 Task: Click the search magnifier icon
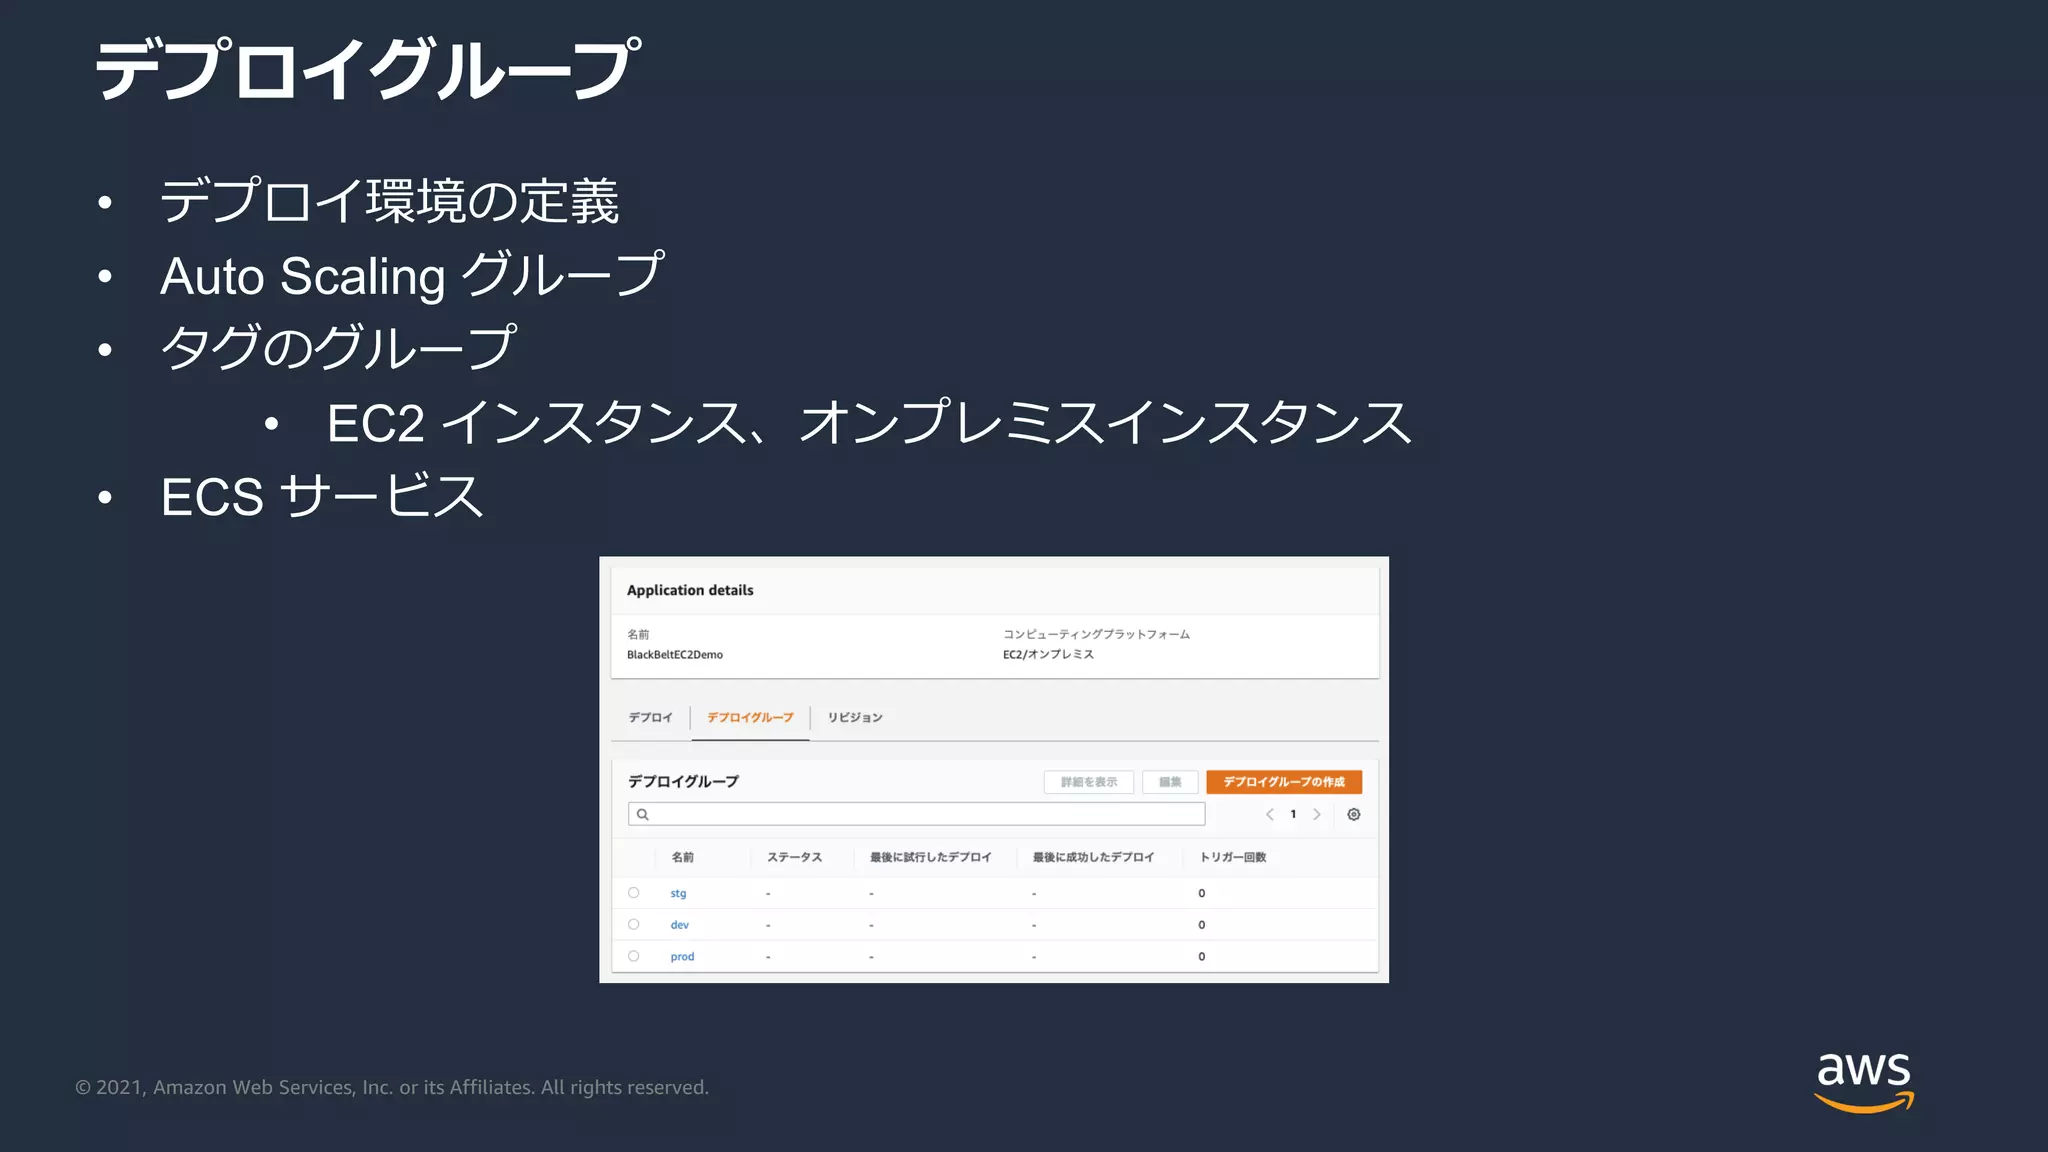(643, 814)
